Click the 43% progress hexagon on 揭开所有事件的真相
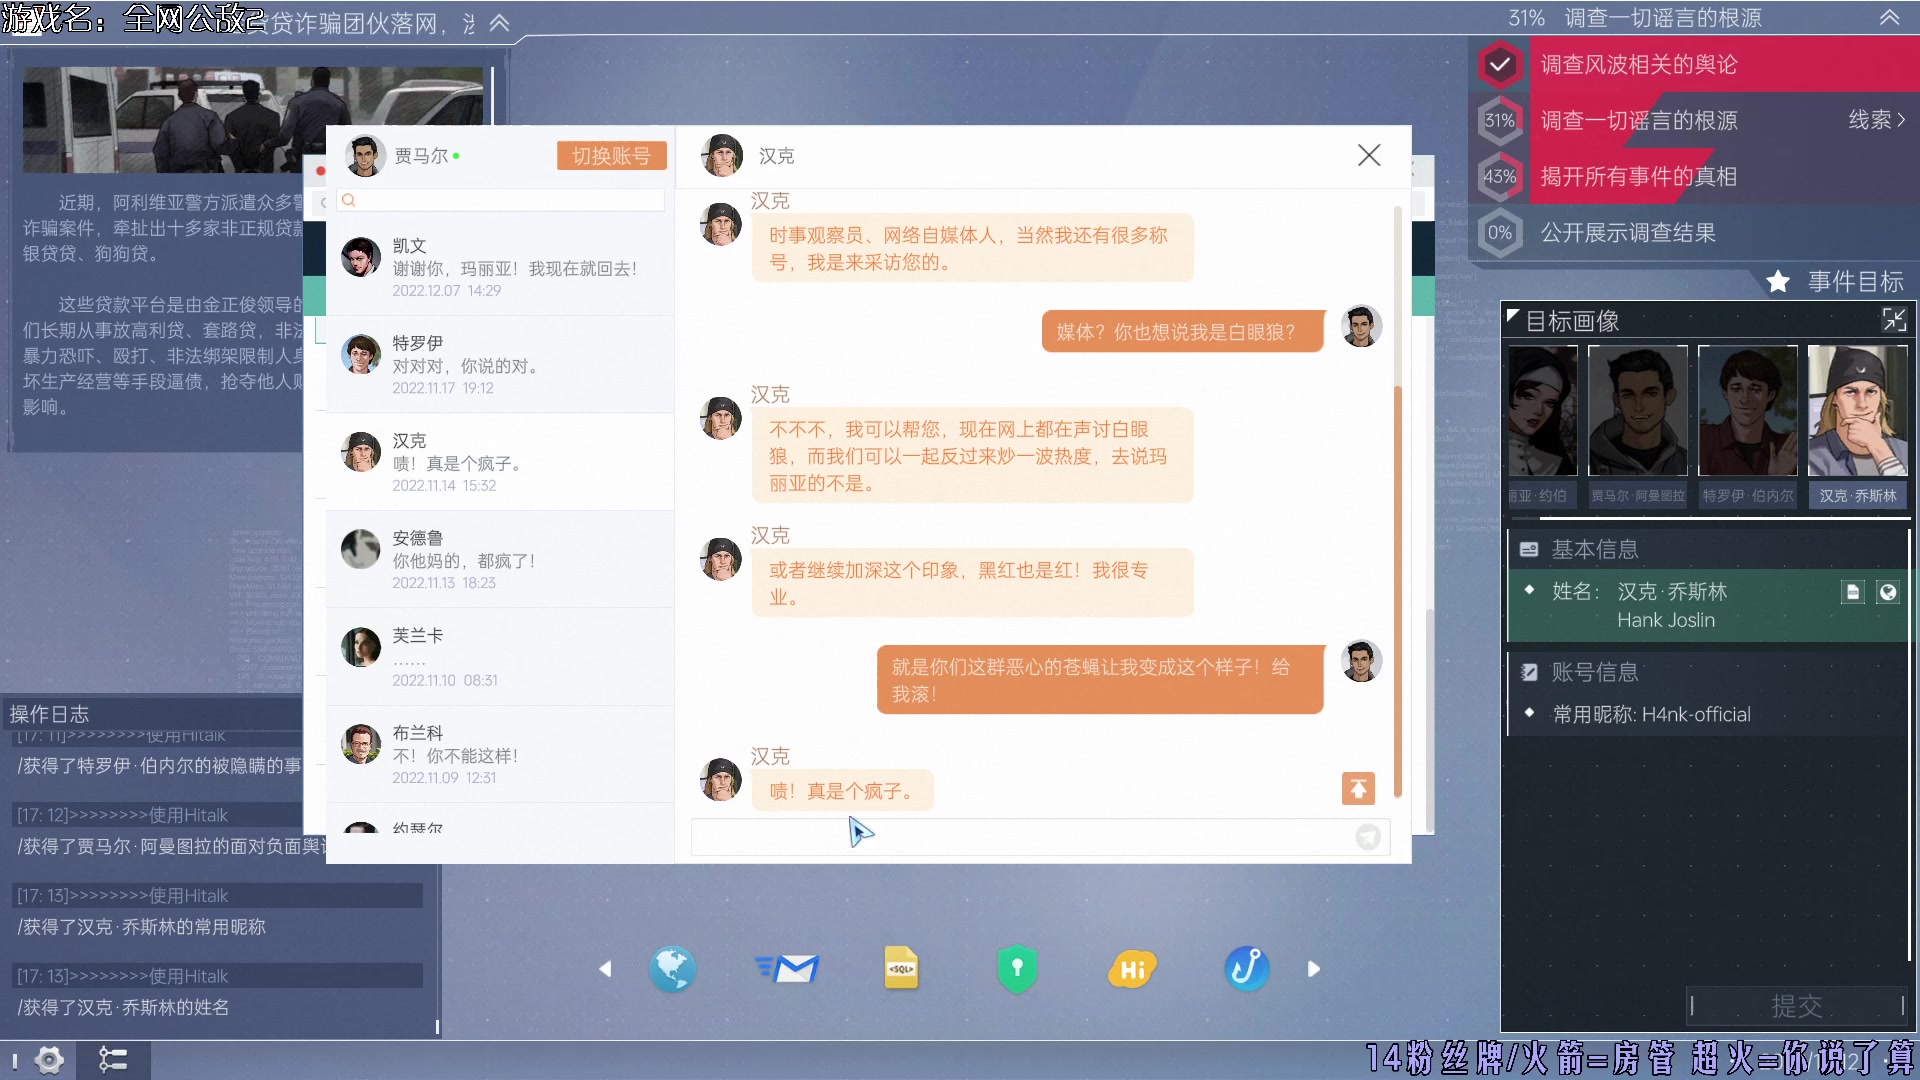 pyautogui.click(x=1501, y=176)
